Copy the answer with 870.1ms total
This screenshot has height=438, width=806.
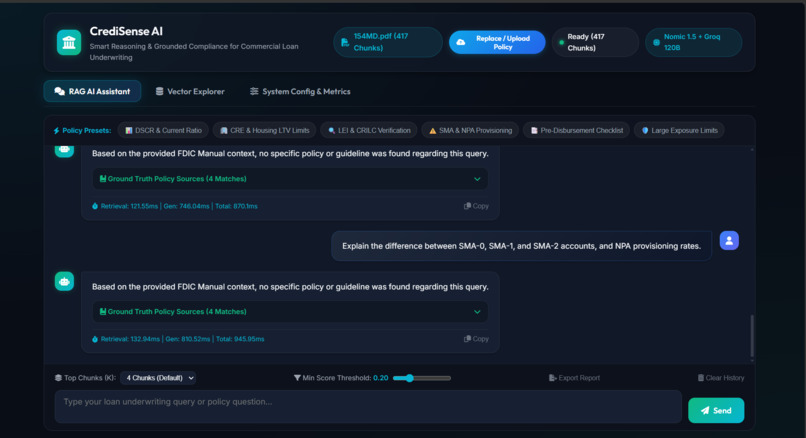coord(477,206)
